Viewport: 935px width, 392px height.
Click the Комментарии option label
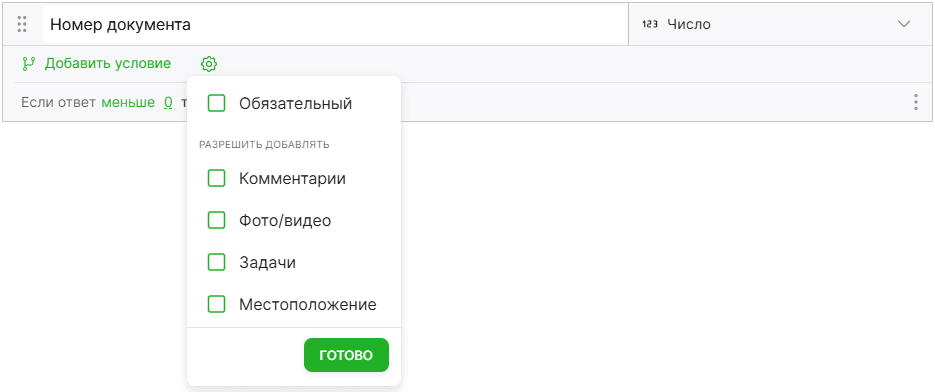[x=292, y=178]
